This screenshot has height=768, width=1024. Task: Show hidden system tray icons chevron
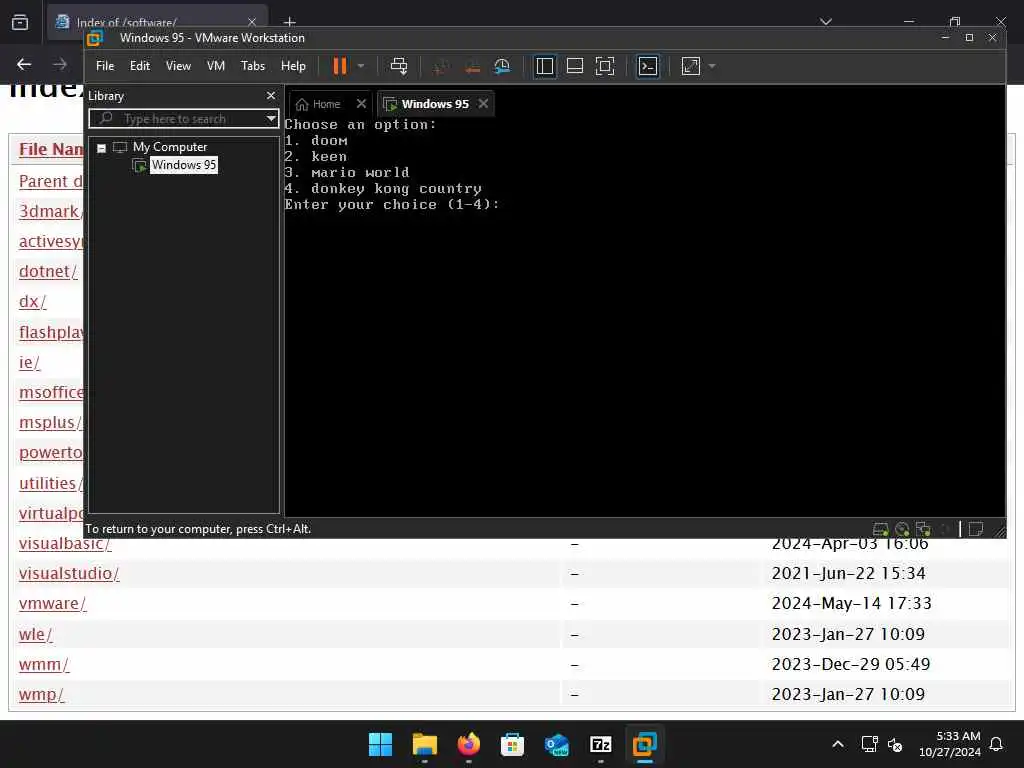[x=838, y=744]
